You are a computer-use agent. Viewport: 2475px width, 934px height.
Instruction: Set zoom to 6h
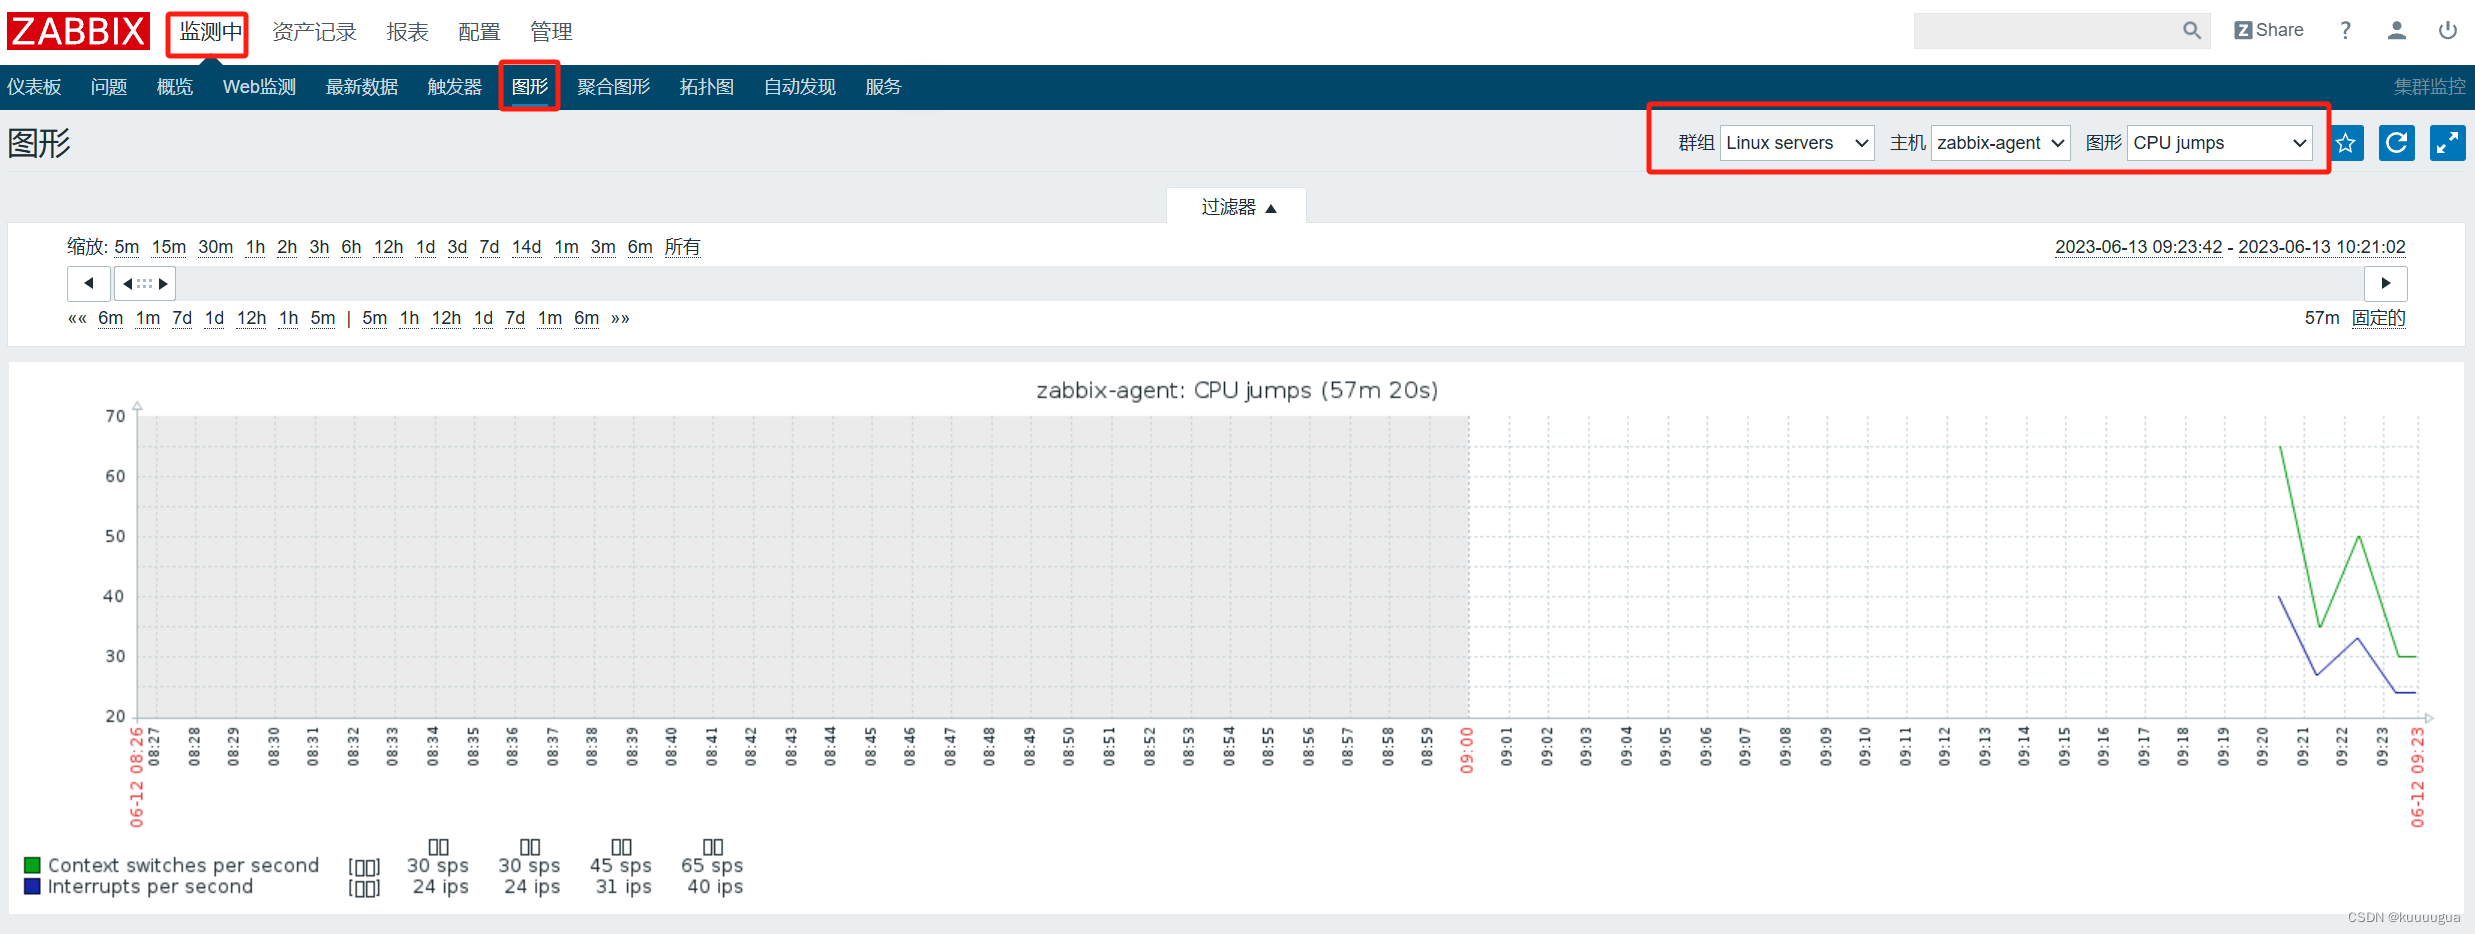(351, 247)
